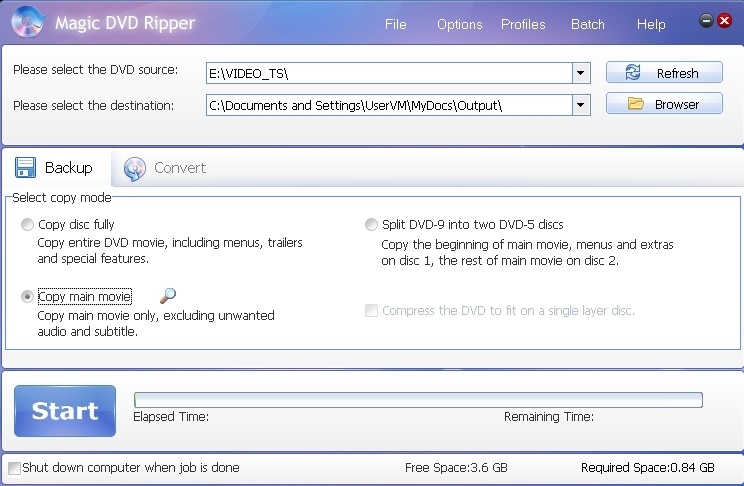Image resolution: width=744 pixels, height=486 pixels.
Task: Open the magnifier preview next to Copy main movie
Action: pyautogui.click(x=167, y=296)
